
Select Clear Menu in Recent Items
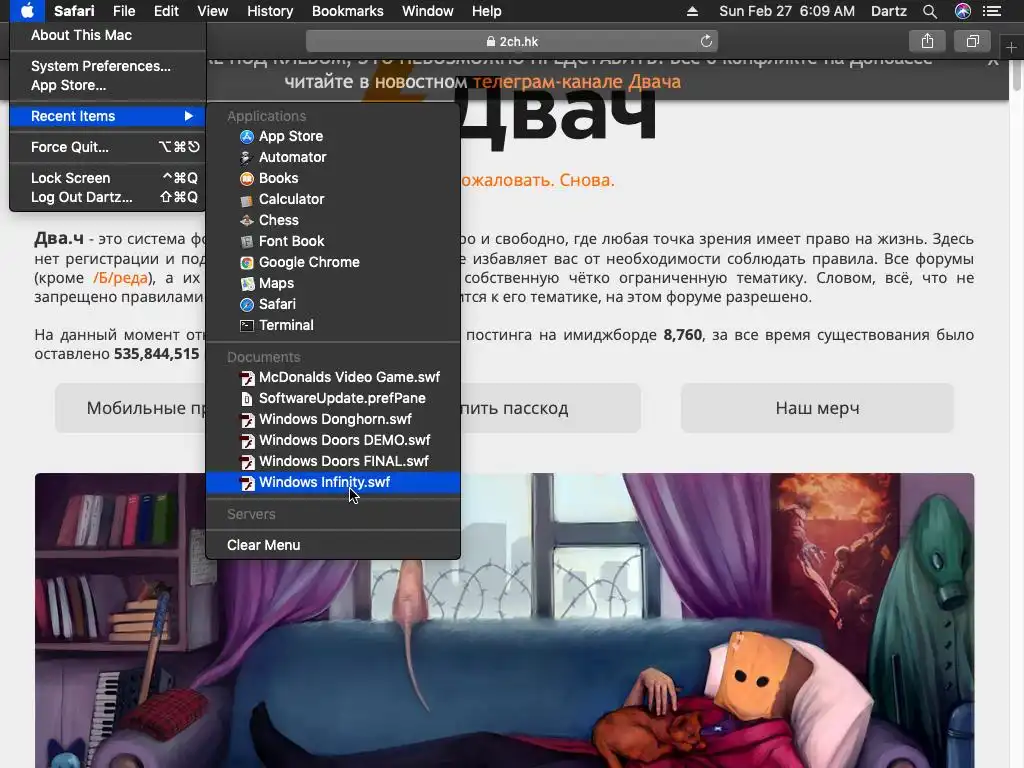pos(333,545)
